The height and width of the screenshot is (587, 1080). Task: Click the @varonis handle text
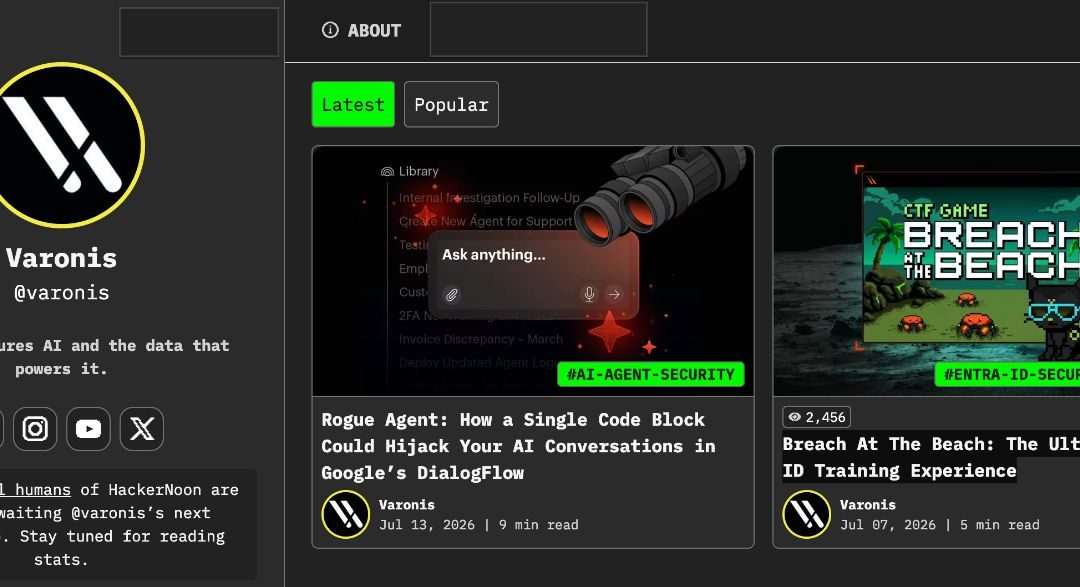62,293
